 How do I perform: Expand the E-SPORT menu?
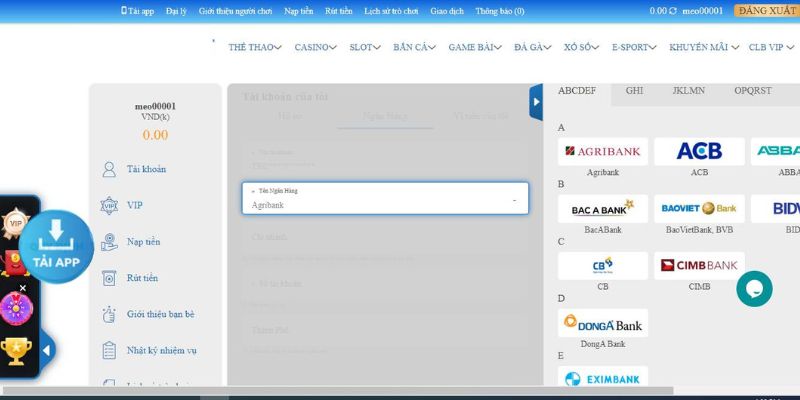tap(634, 47)
